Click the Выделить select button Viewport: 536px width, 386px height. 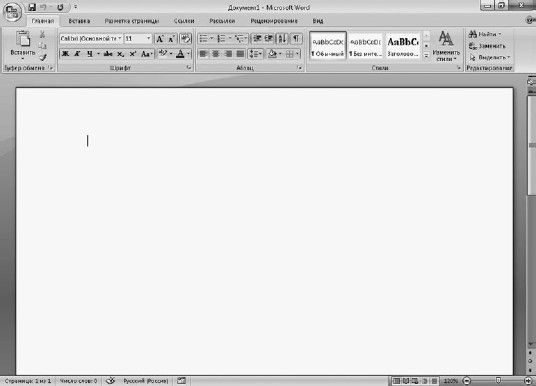click(x=489, y=57)
